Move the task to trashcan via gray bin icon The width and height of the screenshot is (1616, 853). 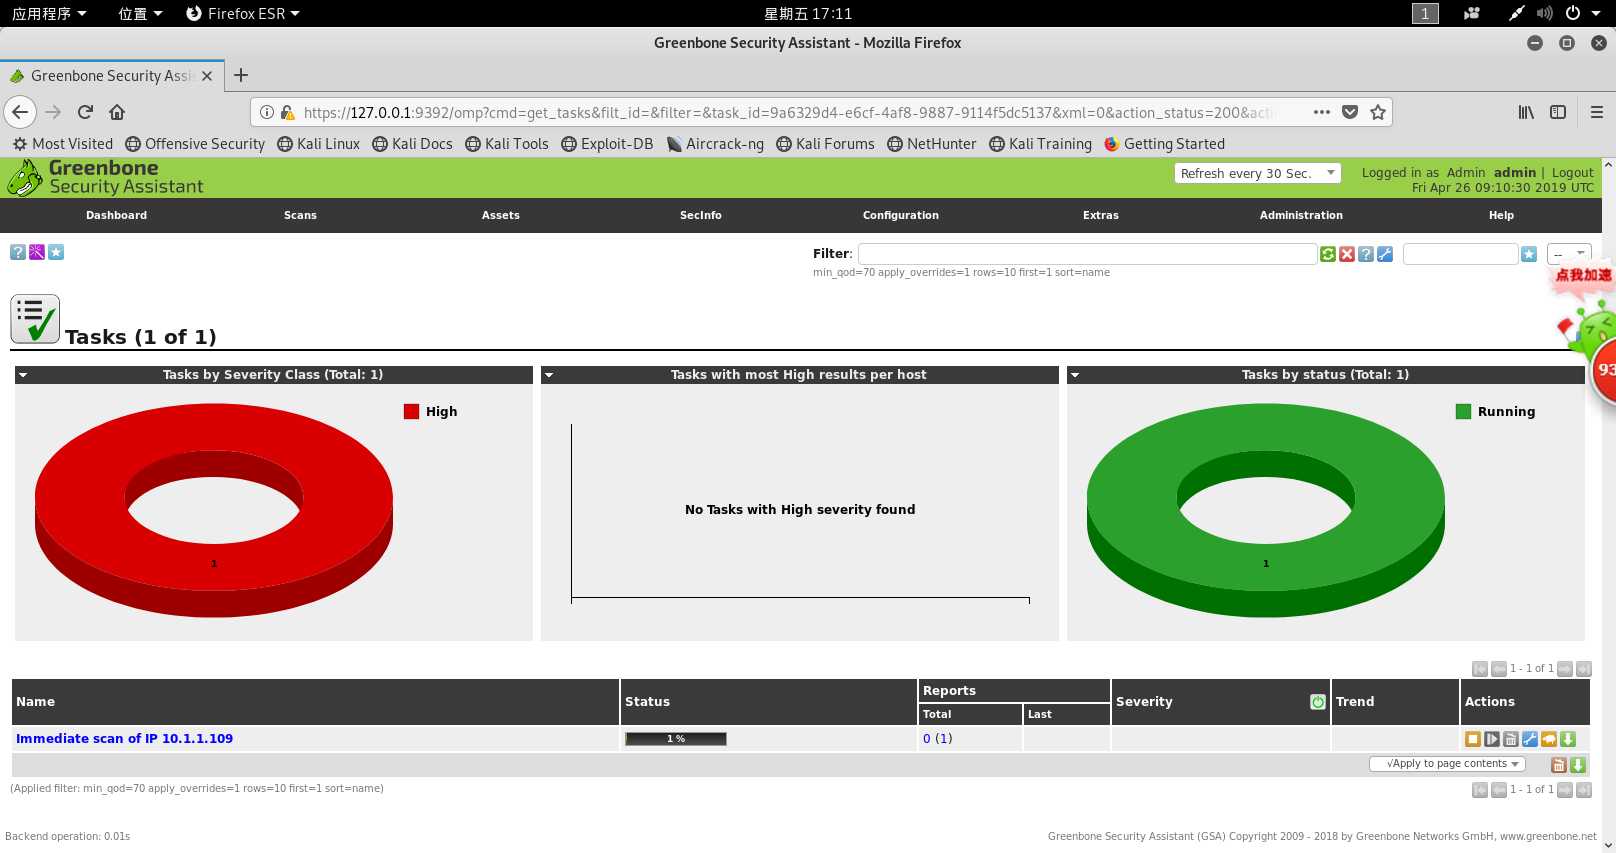(x=1511, y=739)
